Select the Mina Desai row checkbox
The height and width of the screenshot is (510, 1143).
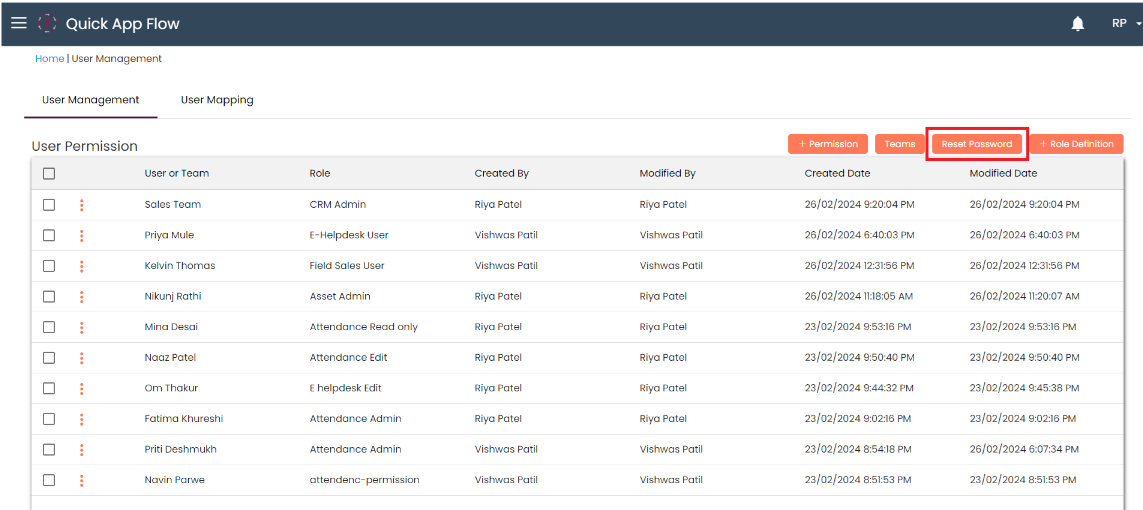tap(49, 327)
